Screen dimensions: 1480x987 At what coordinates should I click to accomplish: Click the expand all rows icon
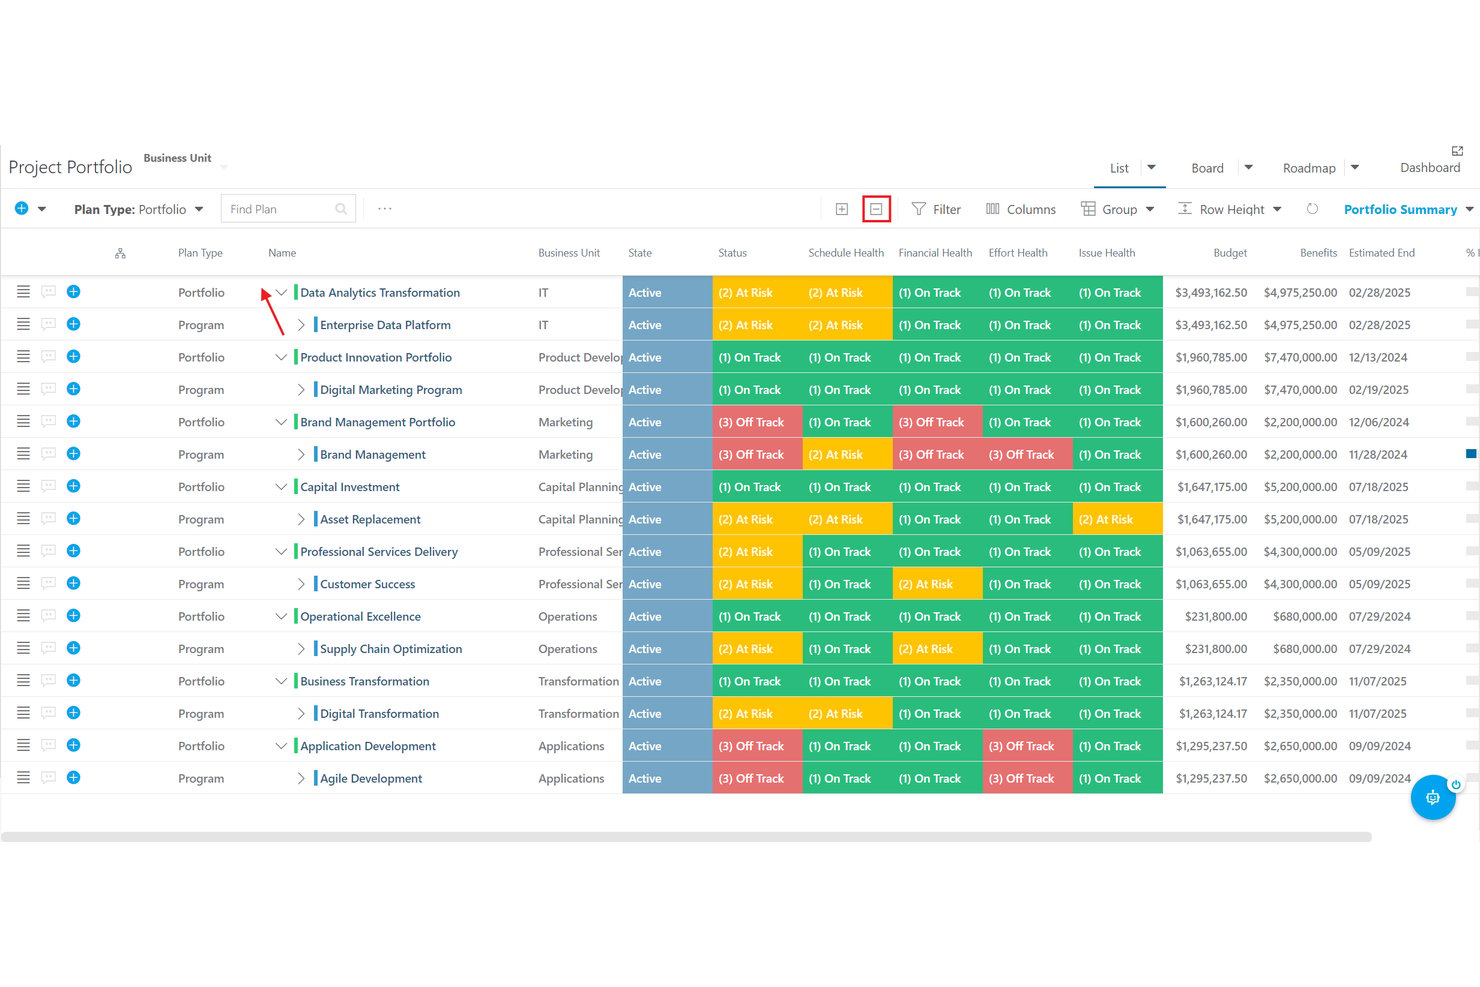(x=842, y=209)
